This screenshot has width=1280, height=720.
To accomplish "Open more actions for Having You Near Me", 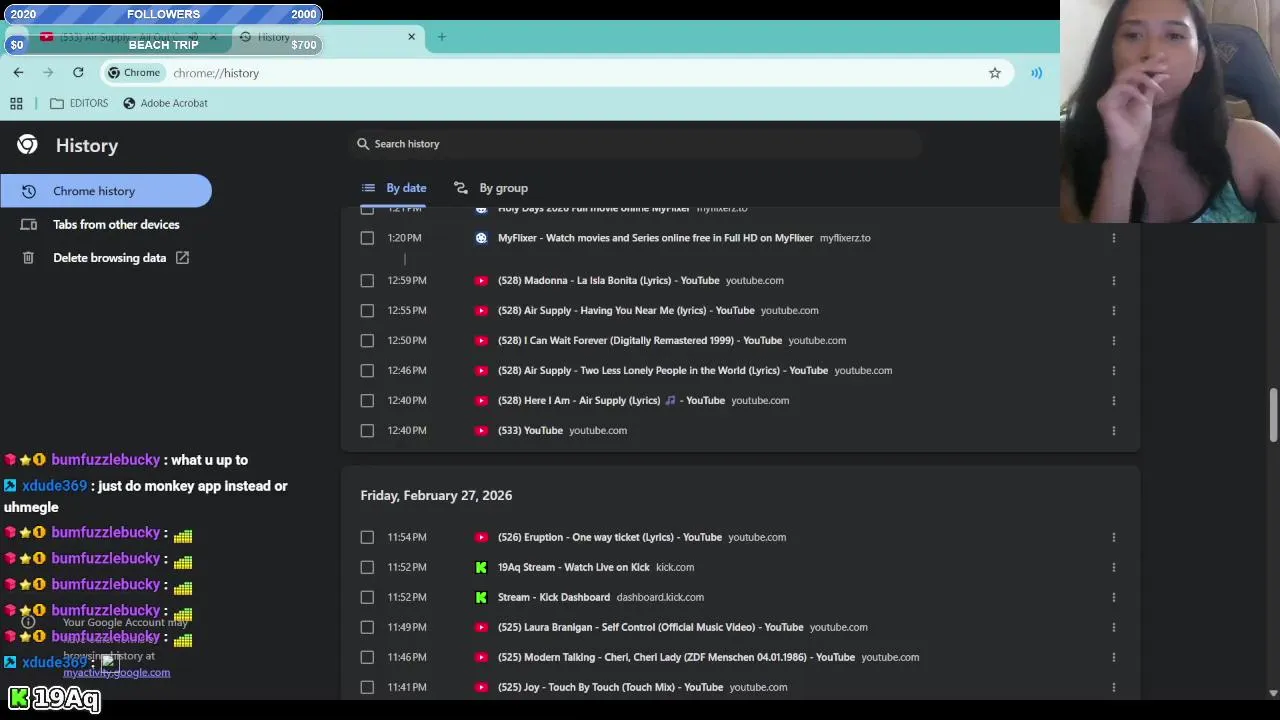I will coord(1113,311).
